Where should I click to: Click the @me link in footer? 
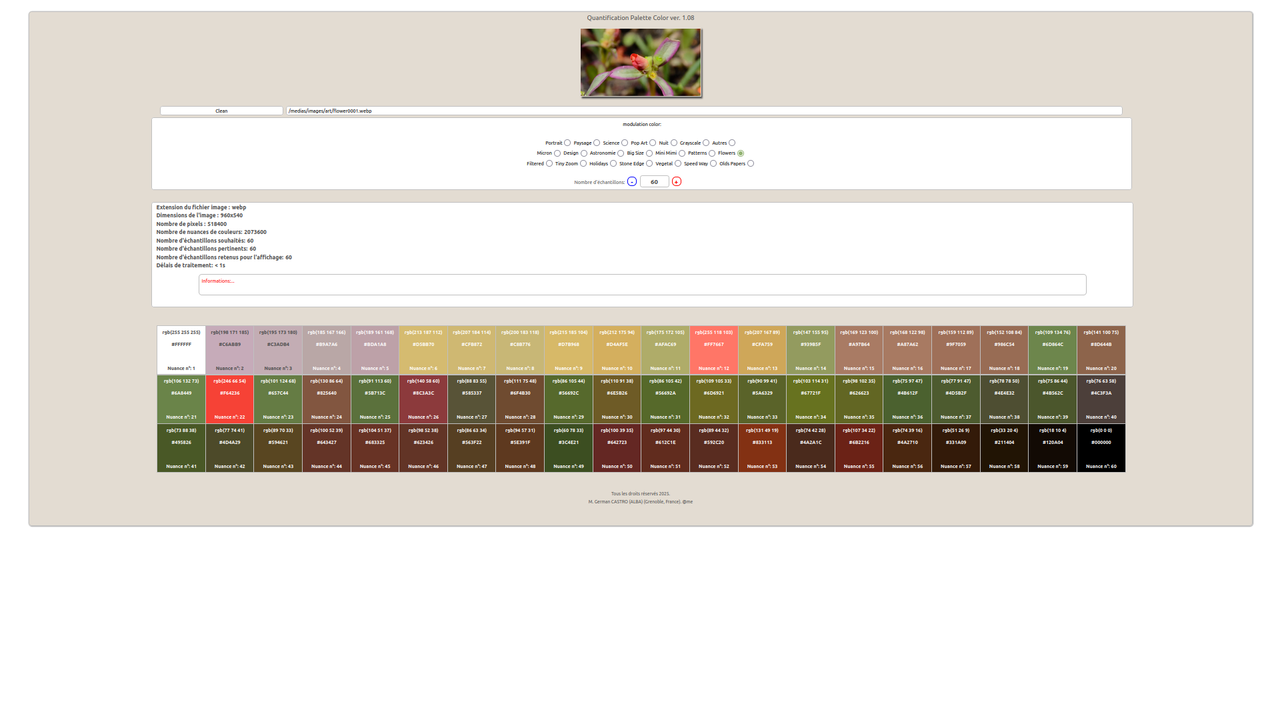pos(688,501)
